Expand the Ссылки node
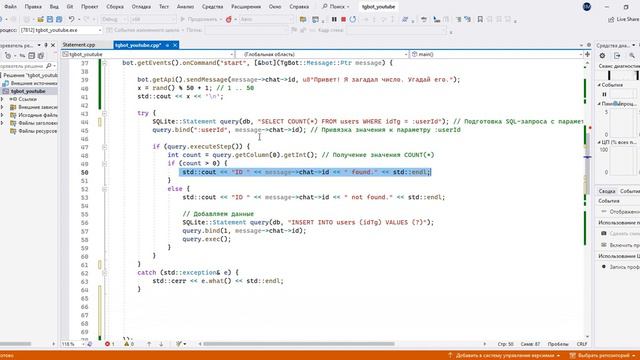The width and height of the screenshot is (640, 360). pos(2,99)
